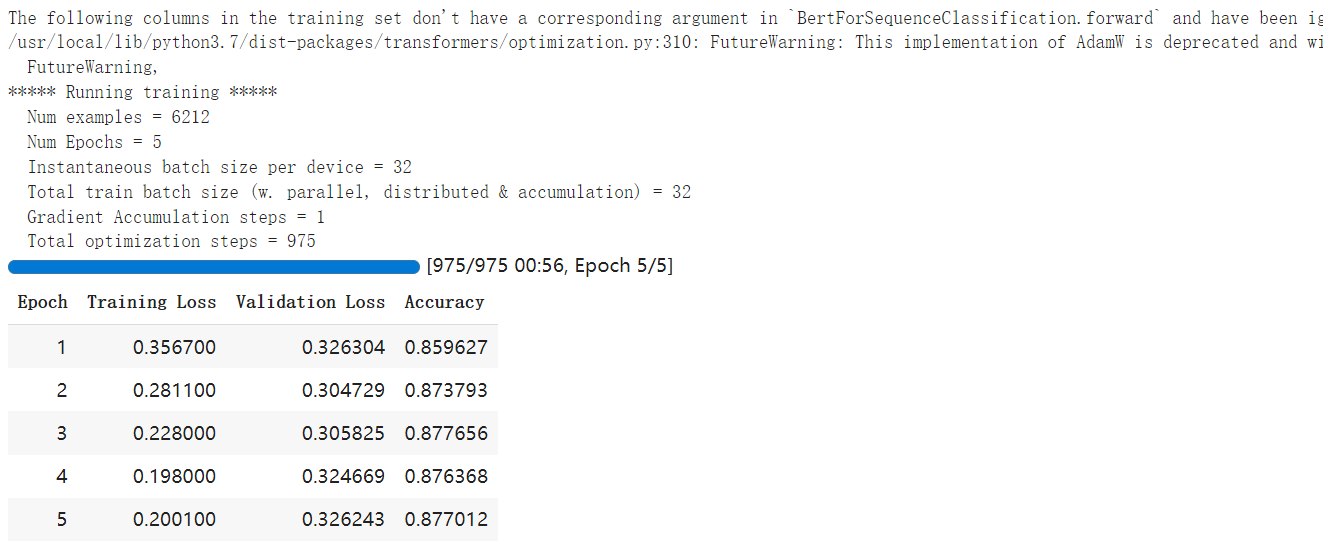Select final accuracy value 0.877012

coord(446,520)
